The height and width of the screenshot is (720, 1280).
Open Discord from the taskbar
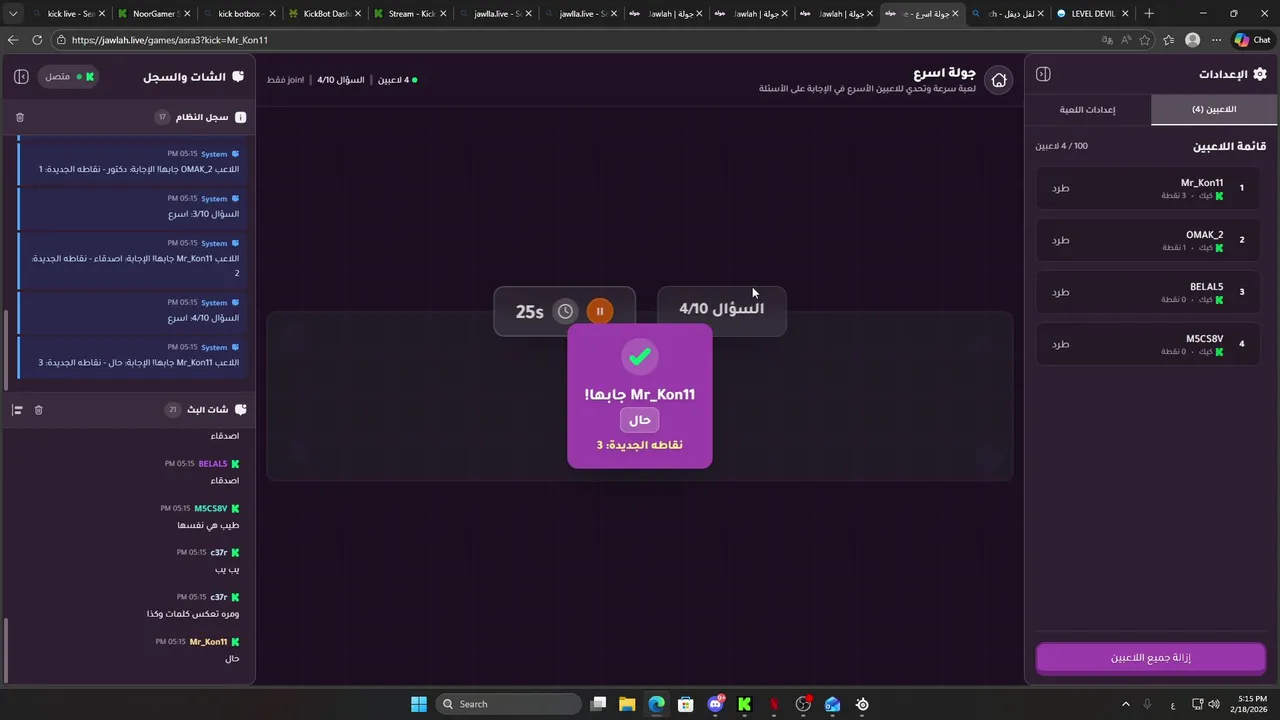coord(715,704)
